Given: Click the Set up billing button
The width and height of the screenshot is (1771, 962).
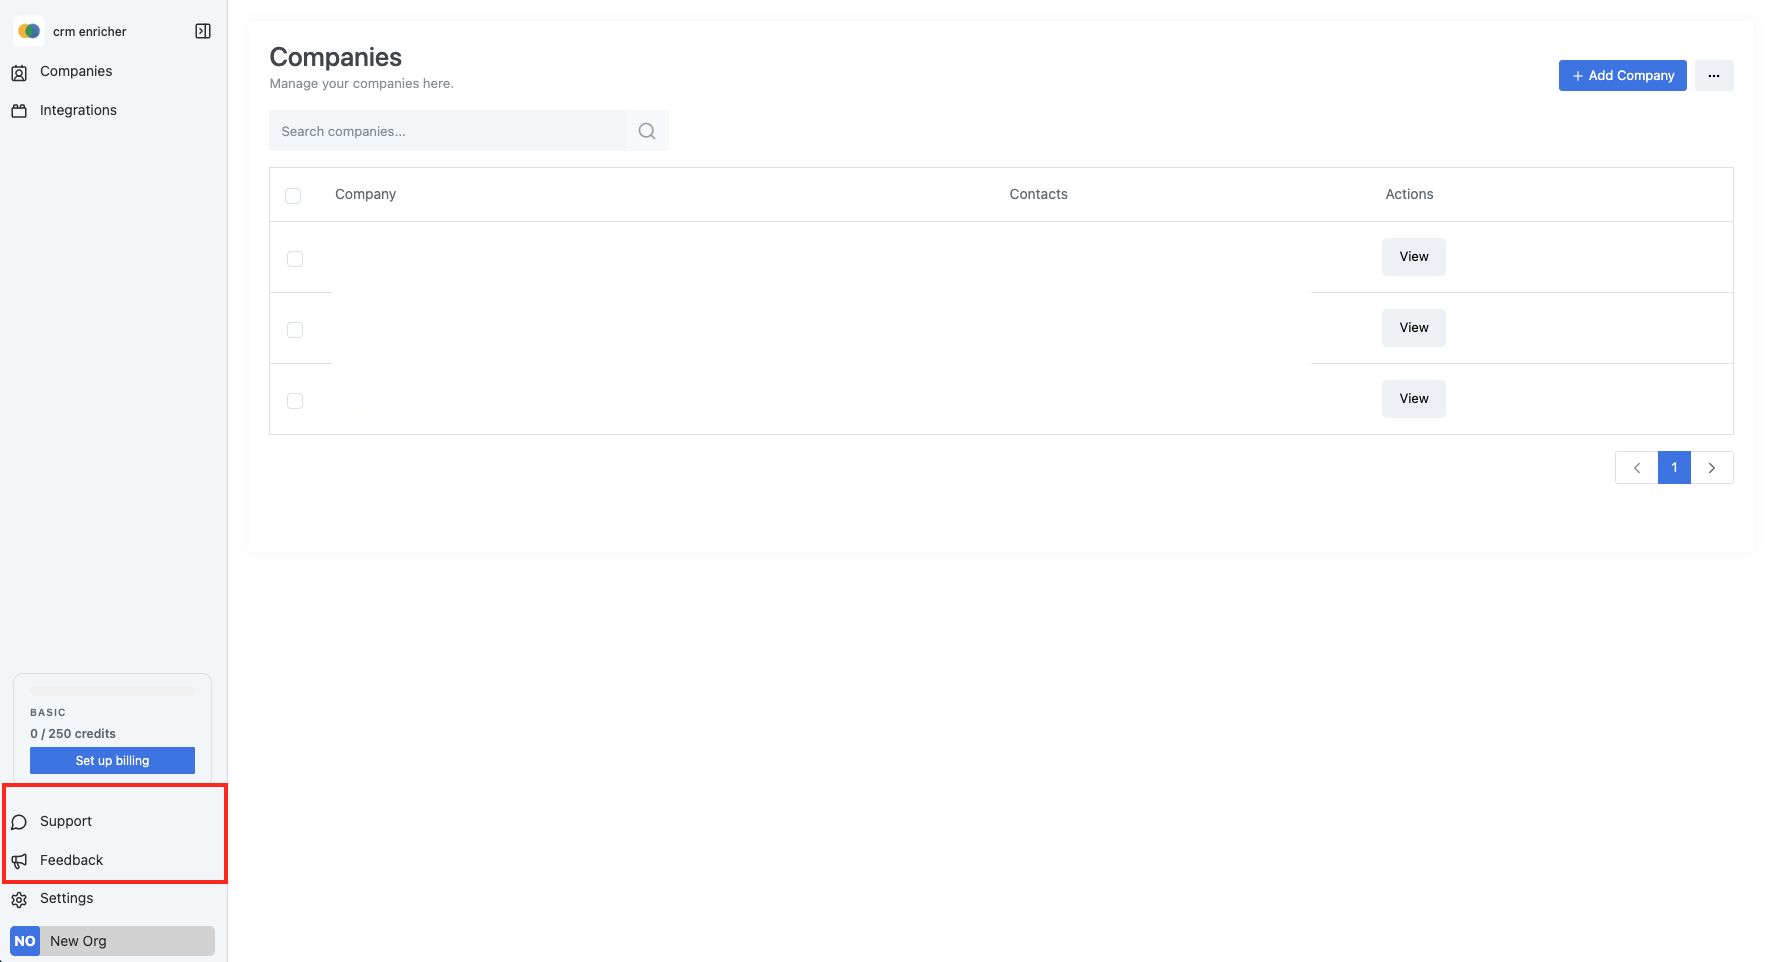Looking at the screenshot, I should tap(112, 761).
